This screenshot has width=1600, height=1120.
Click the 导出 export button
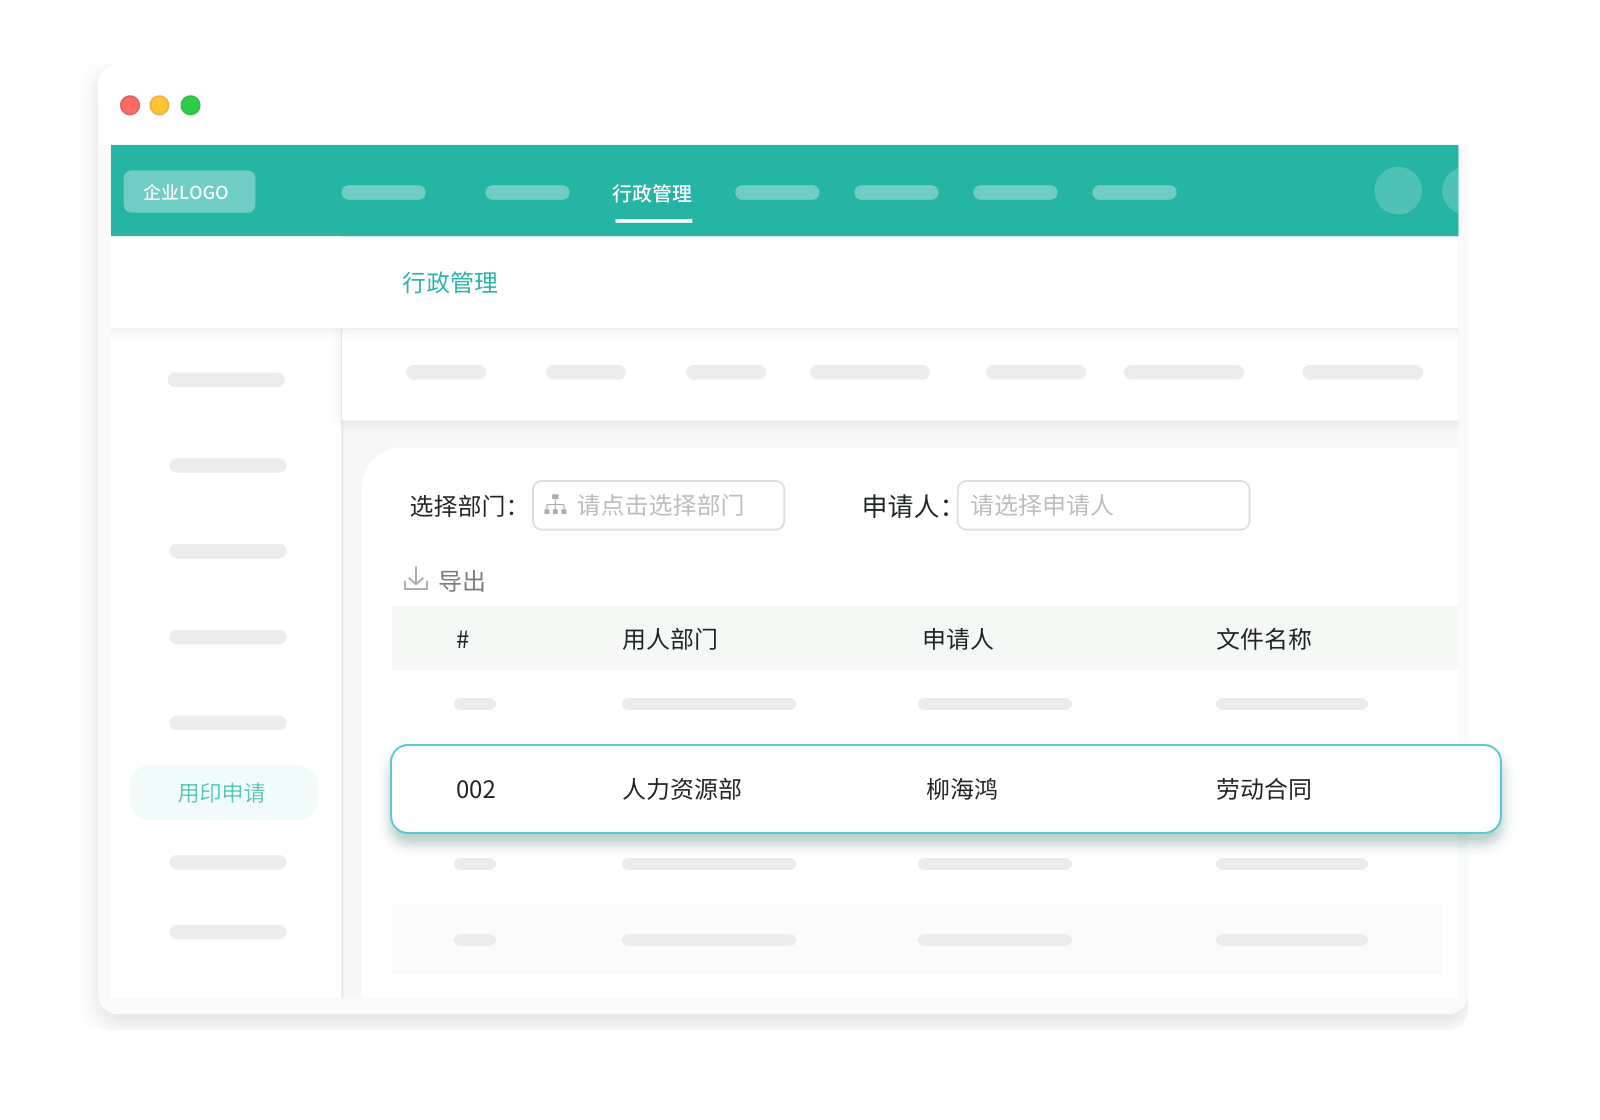pyautogui.click(x=445, y=581)
